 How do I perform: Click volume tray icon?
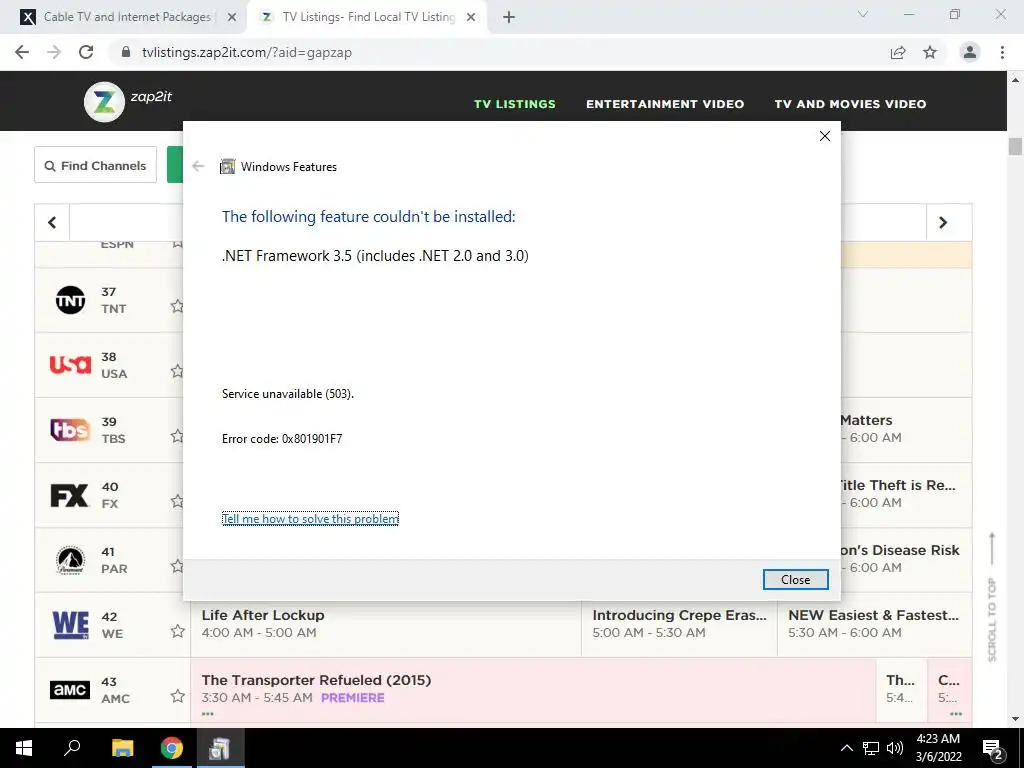coord(895,748)
